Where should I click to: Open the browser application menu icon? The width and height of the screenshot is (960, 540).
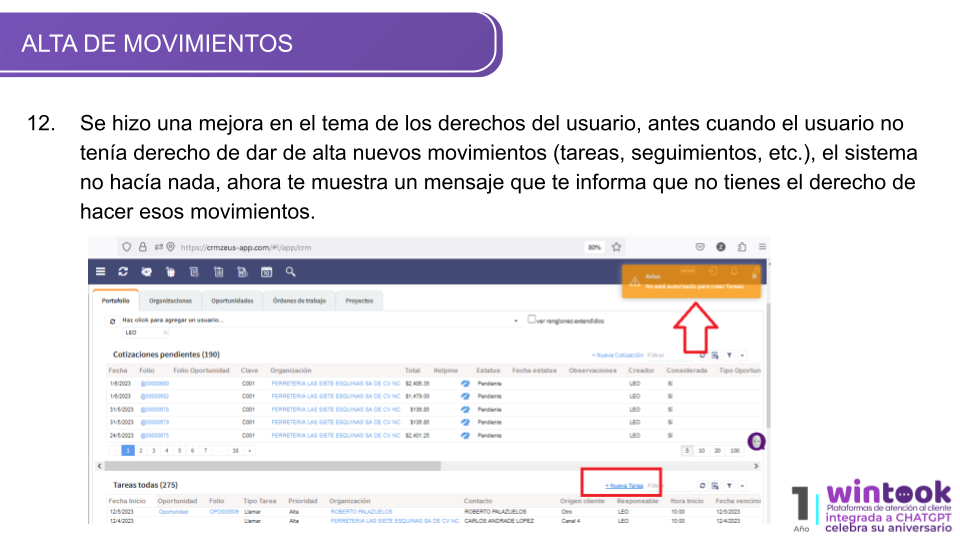762,247
